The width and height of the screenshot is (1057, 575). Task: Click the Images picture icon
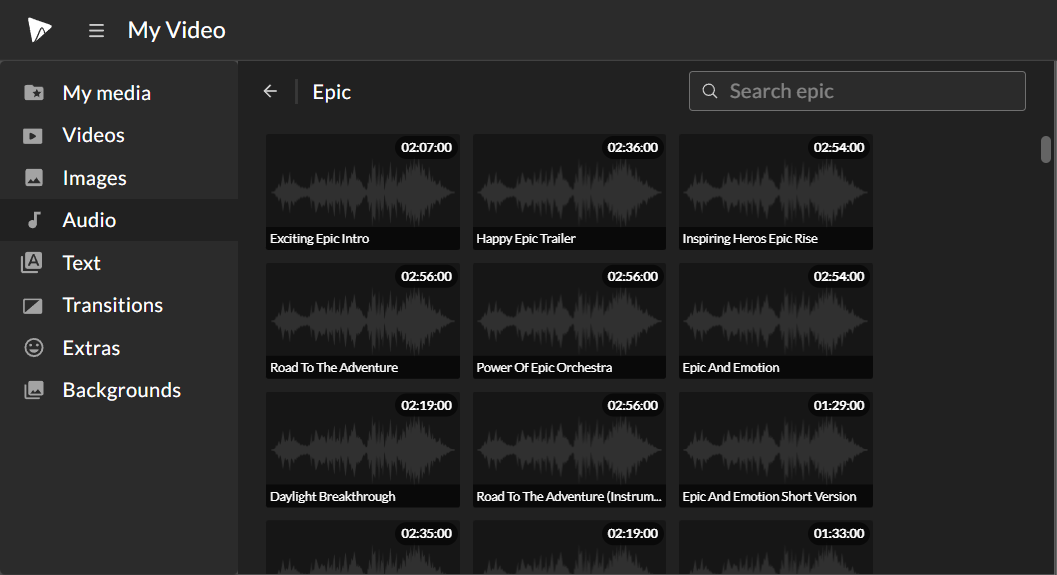[34, 177]
